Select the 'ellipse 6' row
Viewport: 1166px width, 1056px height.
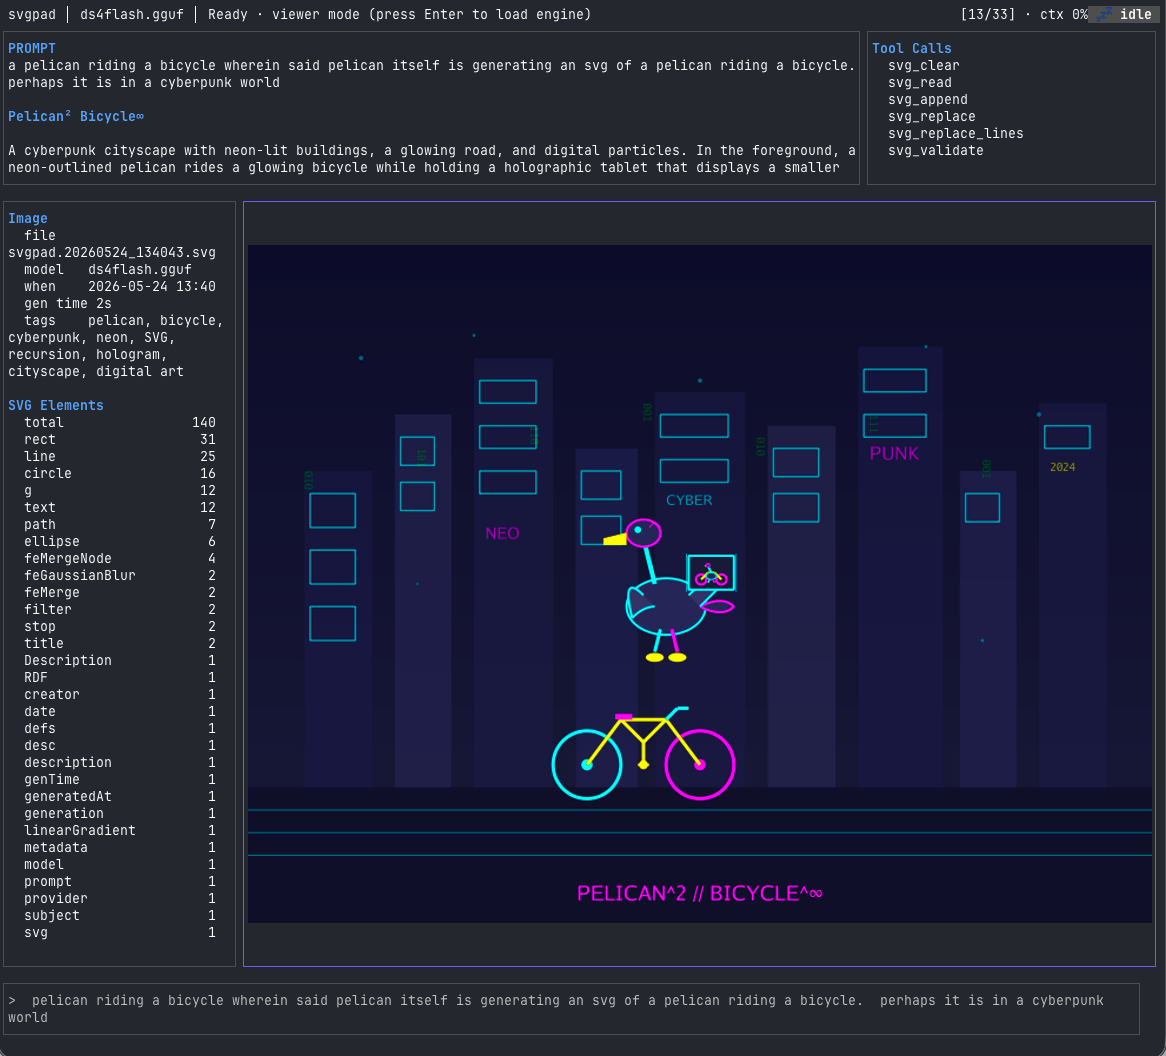(120, 542)
